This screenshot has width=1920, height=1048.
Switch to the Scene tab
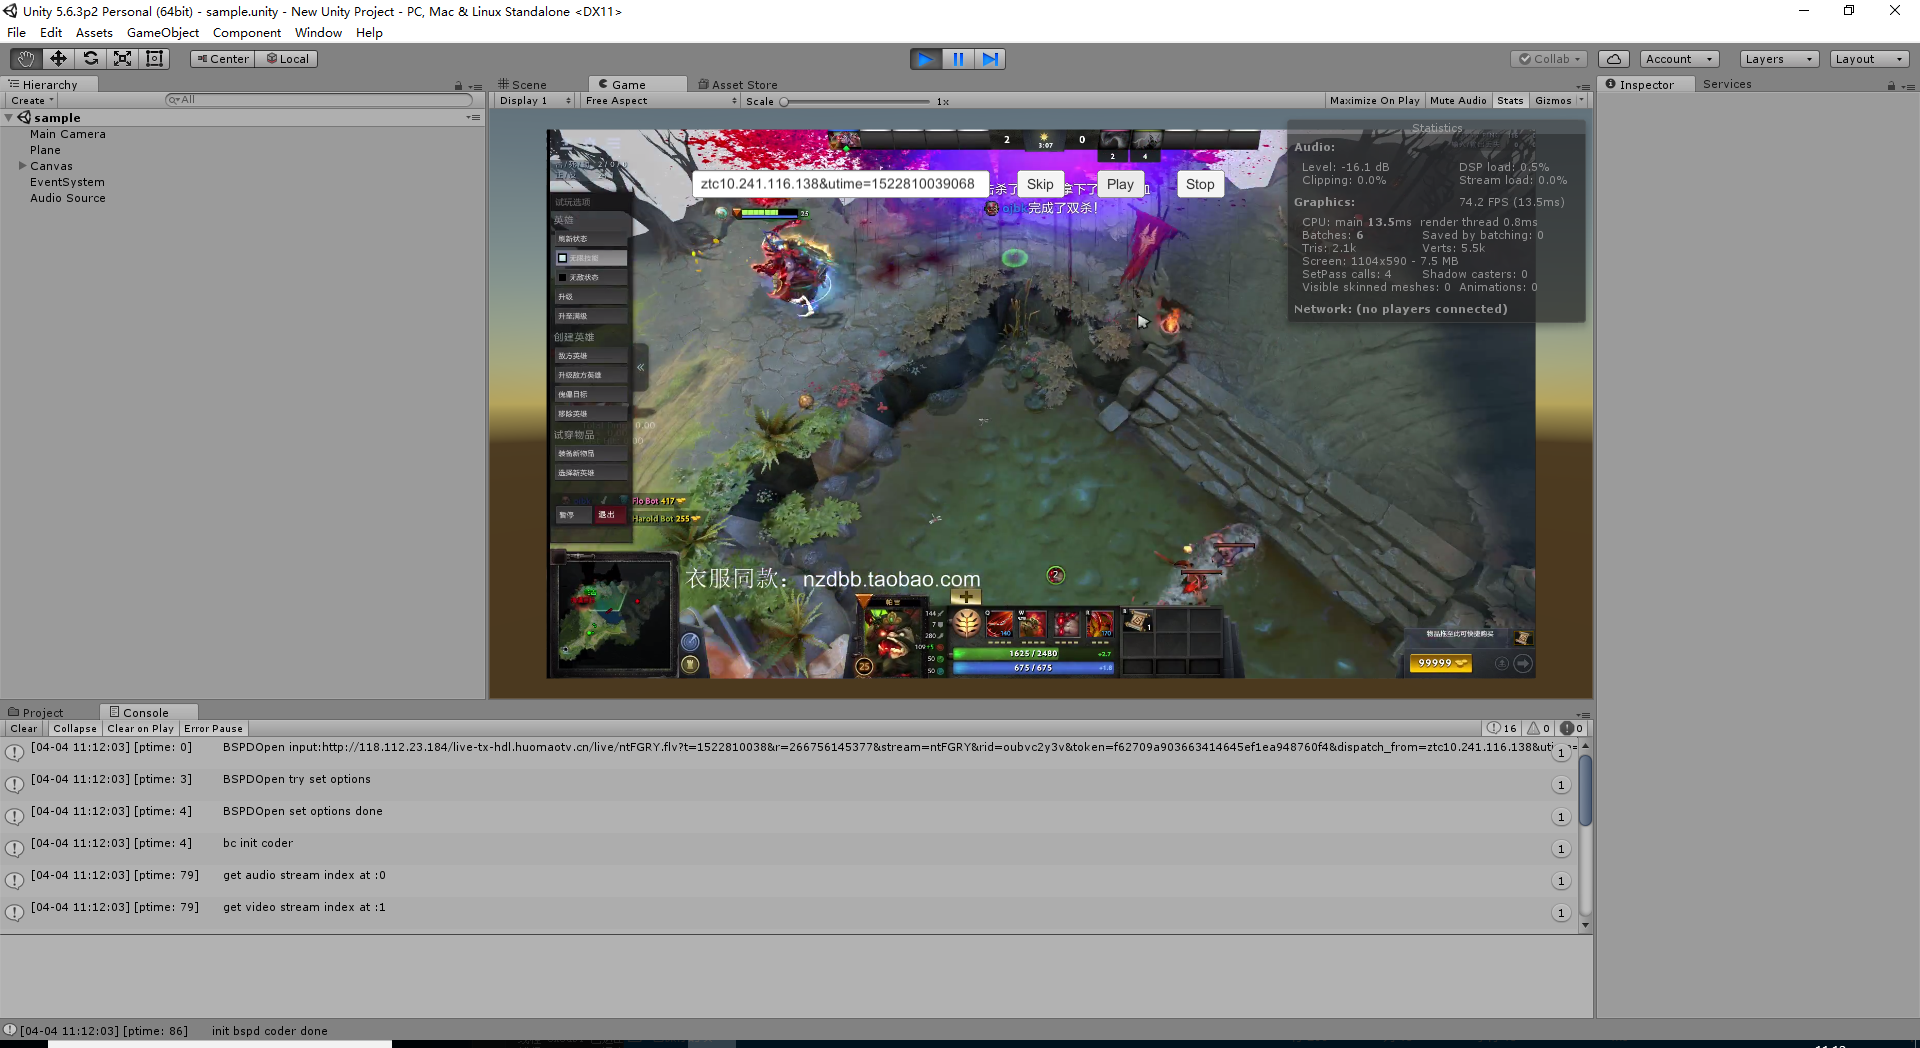523,85
